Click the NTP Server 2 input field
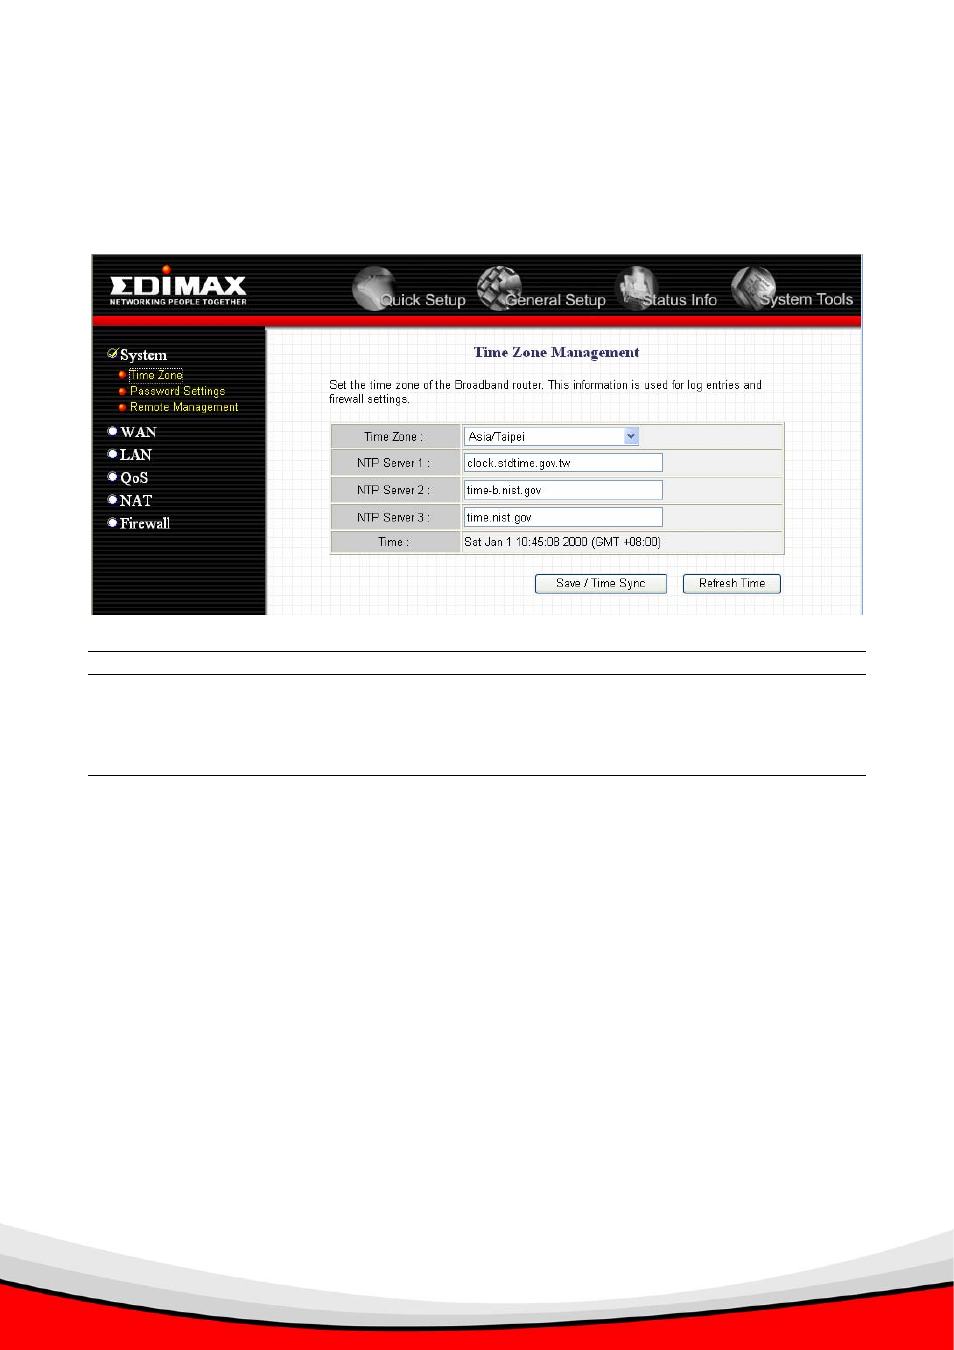The height and width of the screenshot is (1350, 954). click(x=563, y=490)
